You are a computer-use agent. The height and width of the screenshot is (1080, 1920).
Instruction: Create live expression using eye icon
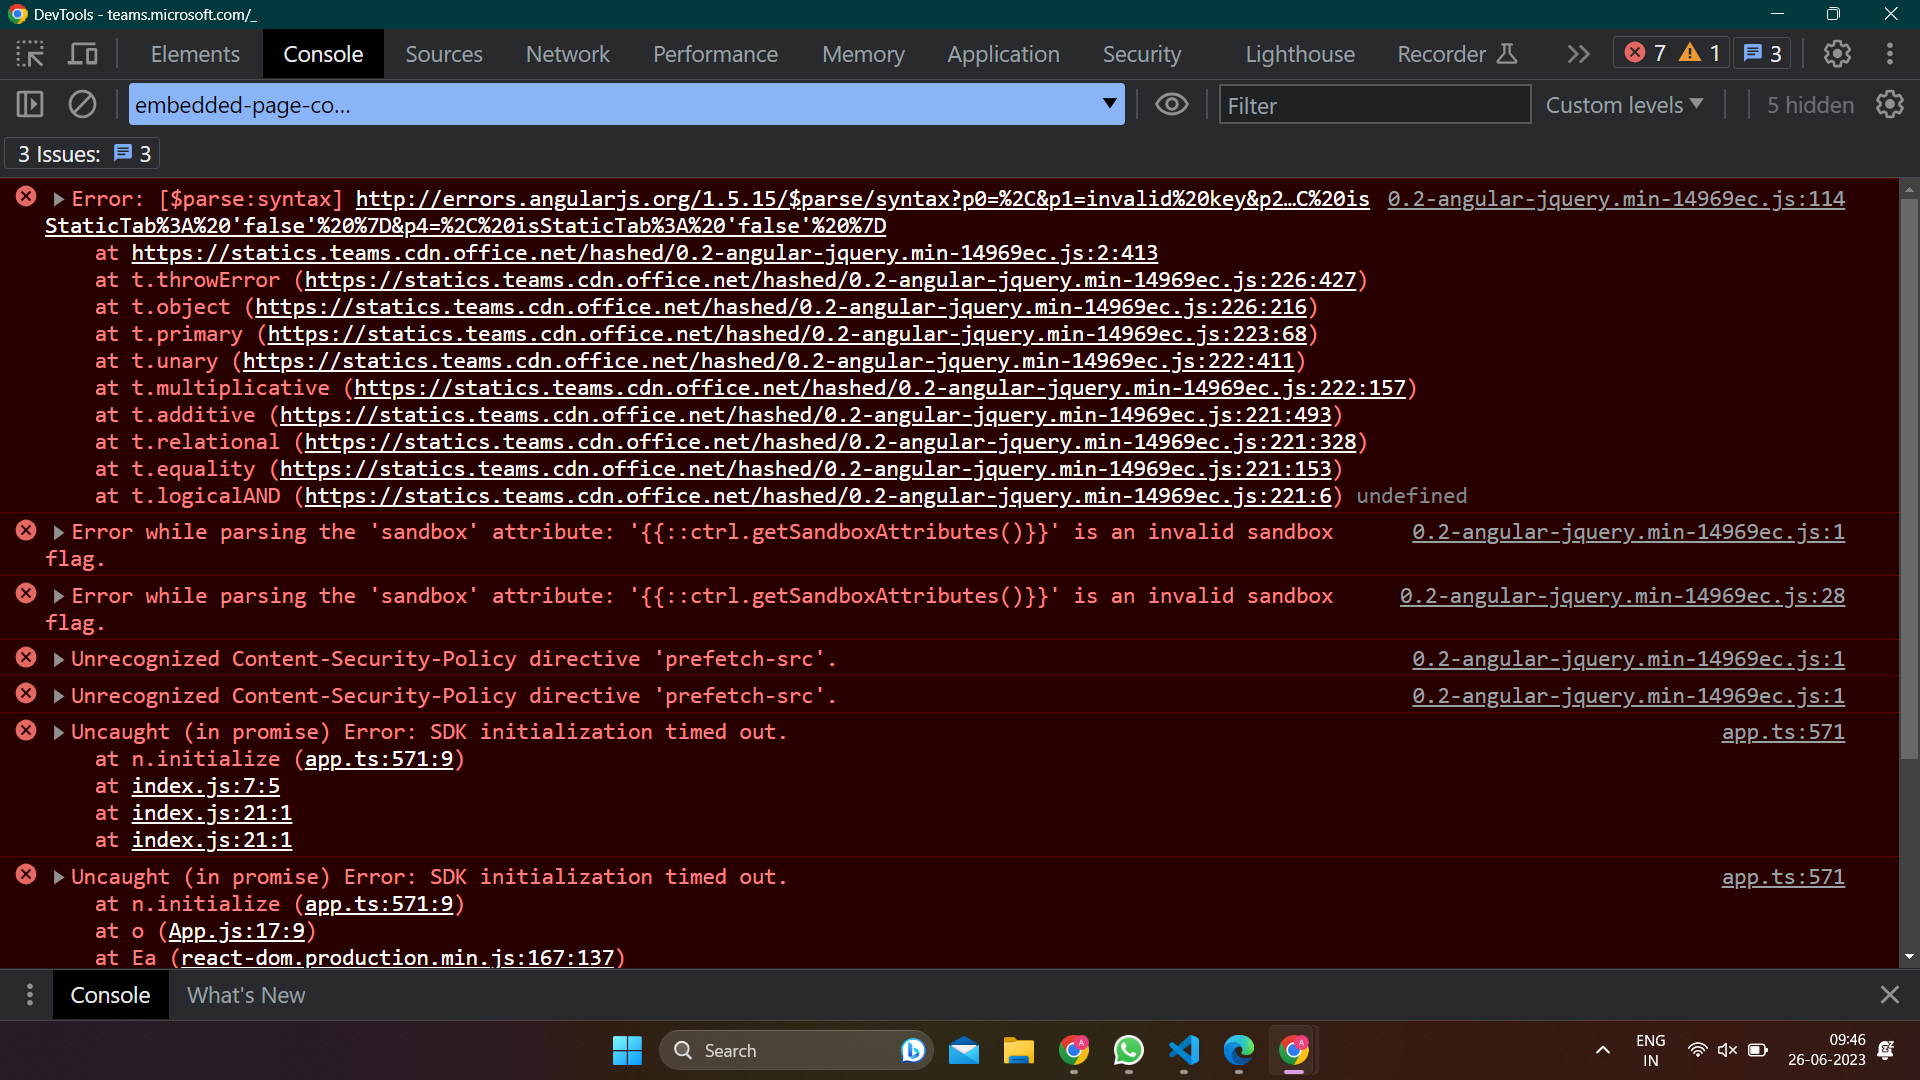point(1171,104)
